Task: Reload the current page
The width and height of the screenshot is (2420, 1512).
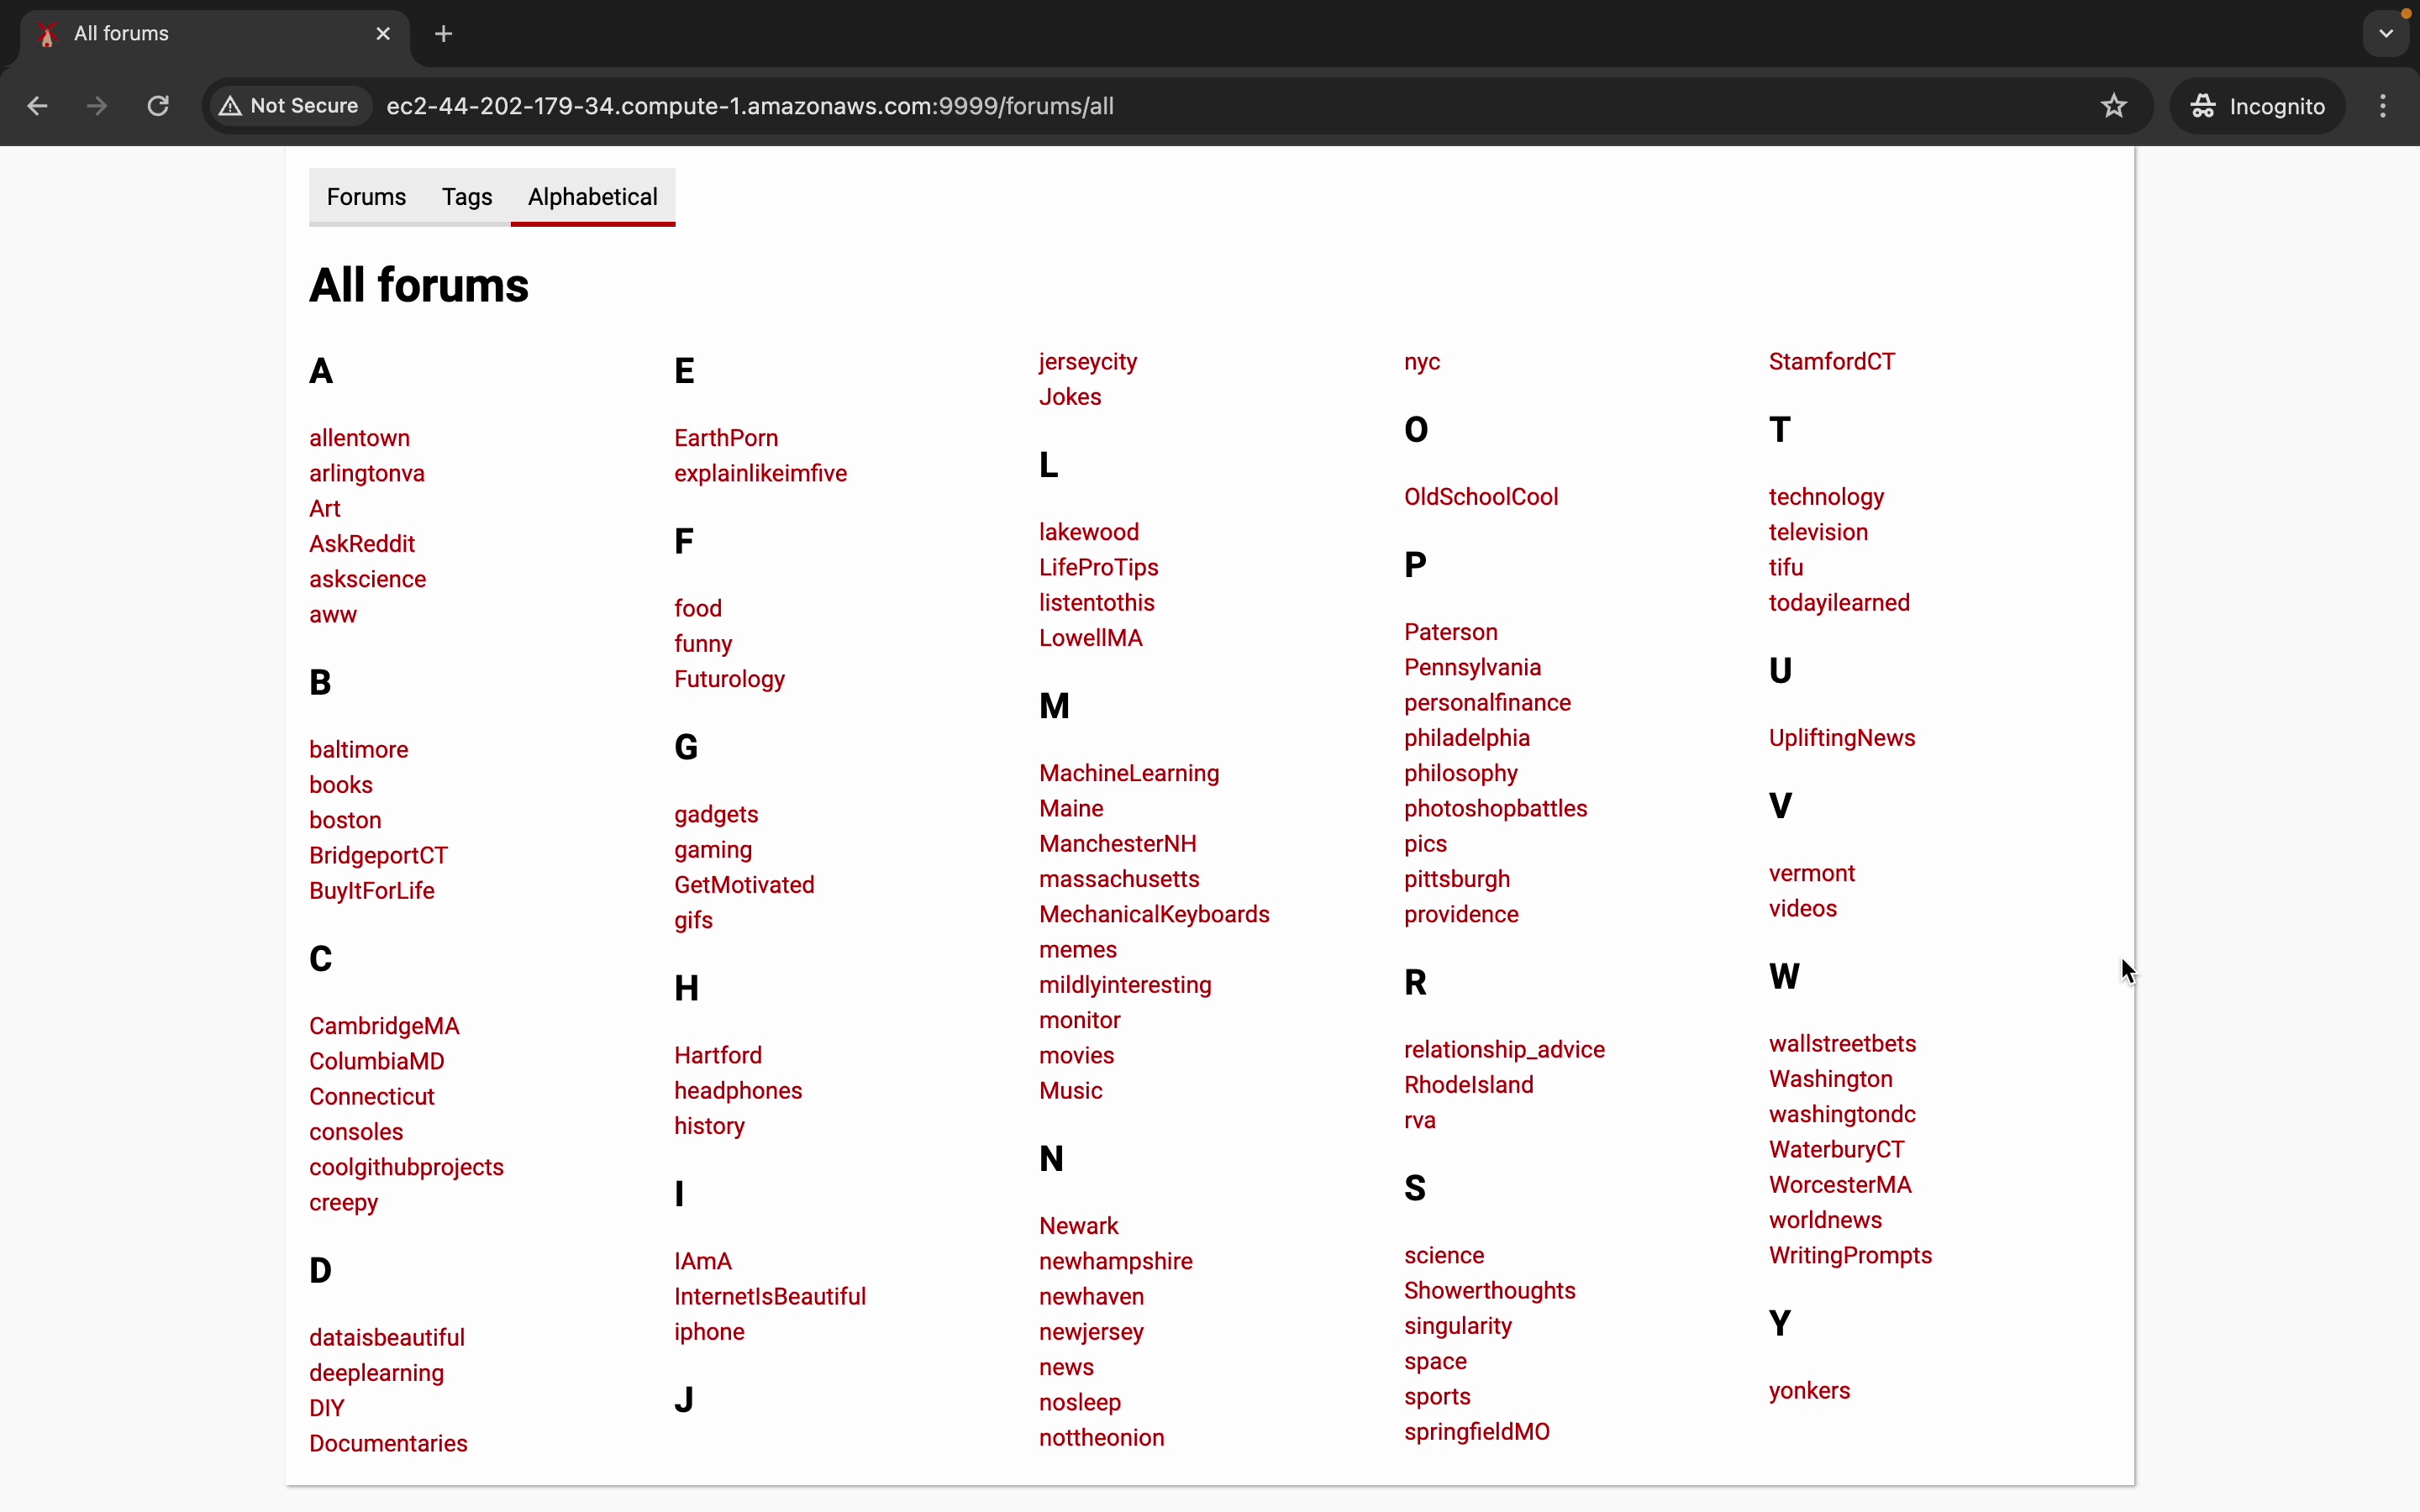Action: [x=158, y=106]
